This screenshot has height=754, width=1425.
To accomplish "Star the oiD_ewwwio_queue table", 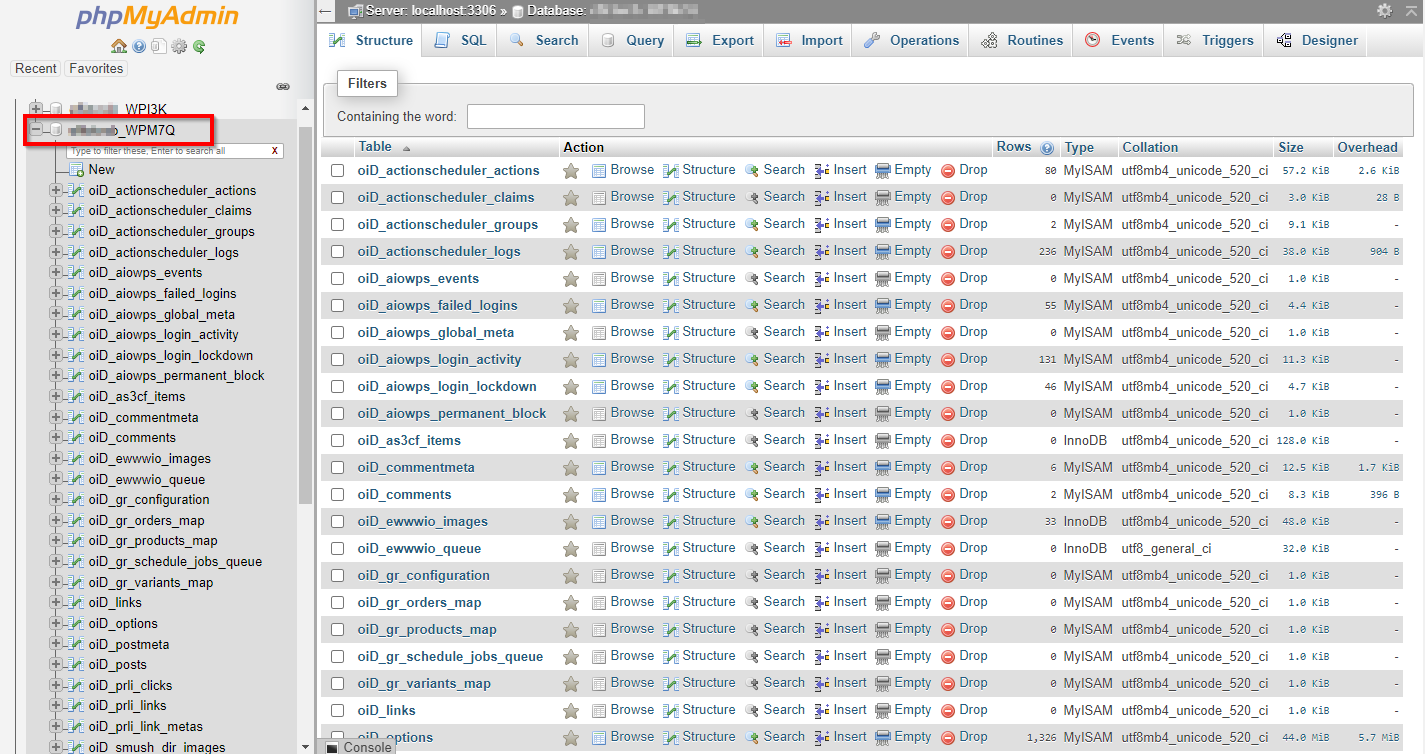I will click(571, 549).
